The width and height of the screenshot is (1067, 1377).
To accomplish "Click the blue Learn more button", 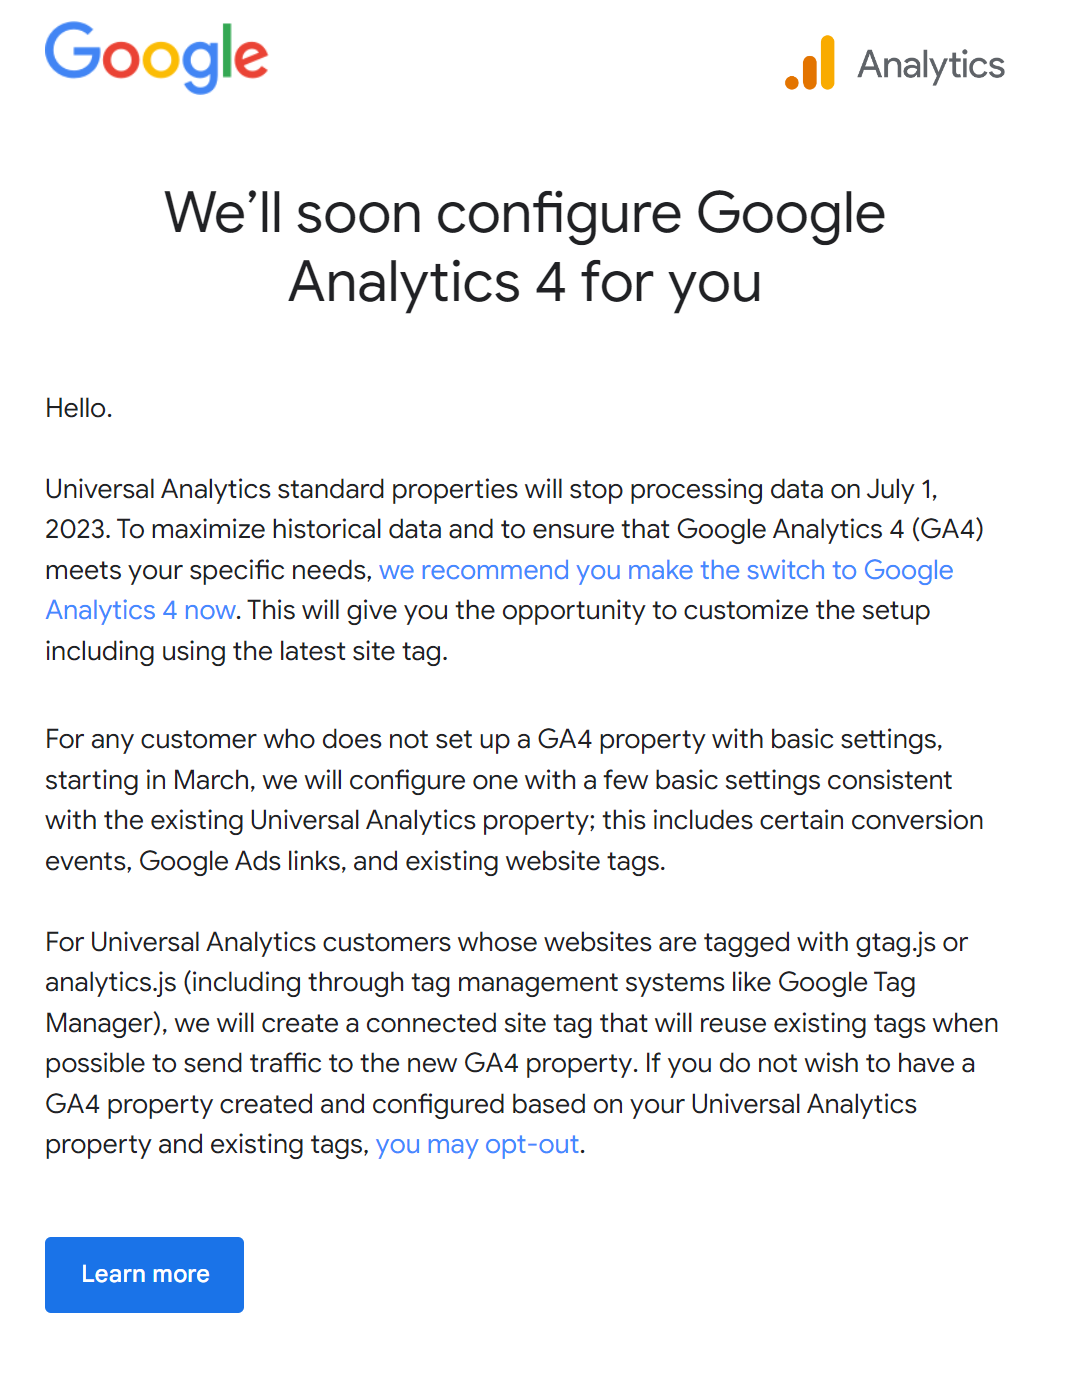I will tap(144, 1275).
